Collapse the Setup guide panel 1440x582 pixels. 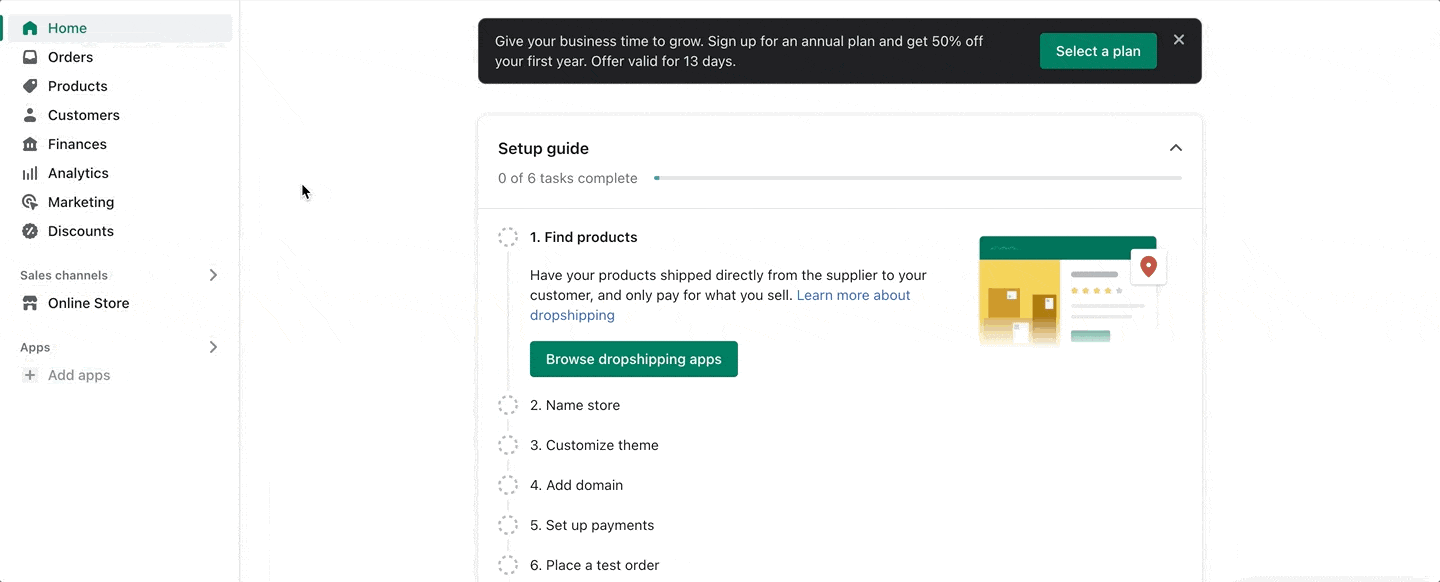pos(1176,147)
